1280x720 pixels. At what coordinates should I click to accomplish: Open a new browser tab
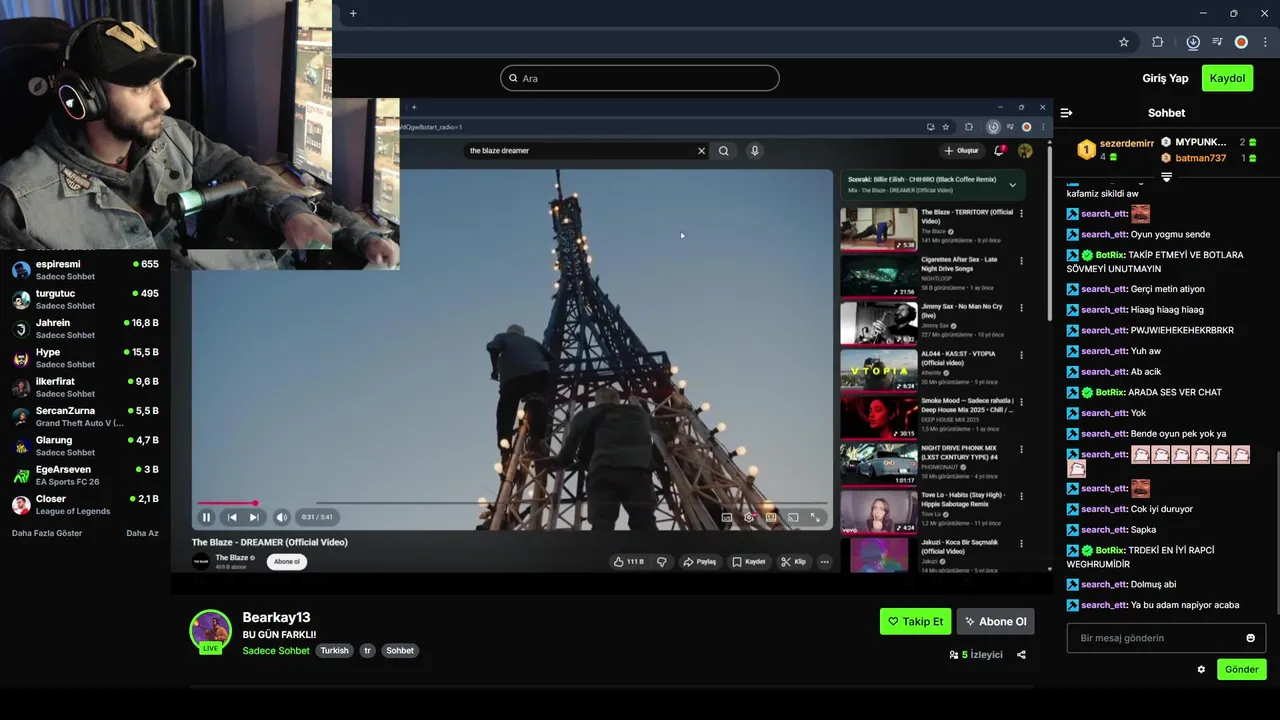pyautogui.click(x=353, y=13)
